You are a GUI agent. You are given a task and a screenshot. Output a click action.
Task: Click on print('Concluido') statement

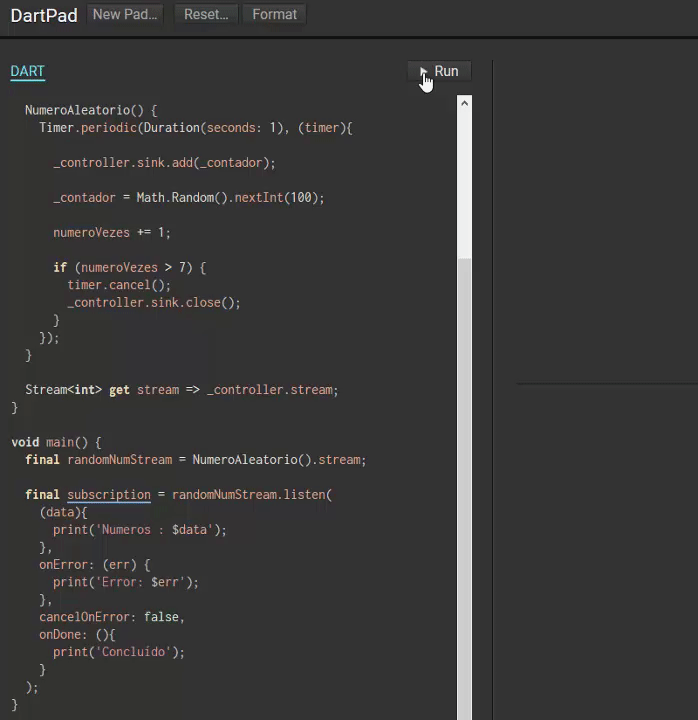point(119,652)
